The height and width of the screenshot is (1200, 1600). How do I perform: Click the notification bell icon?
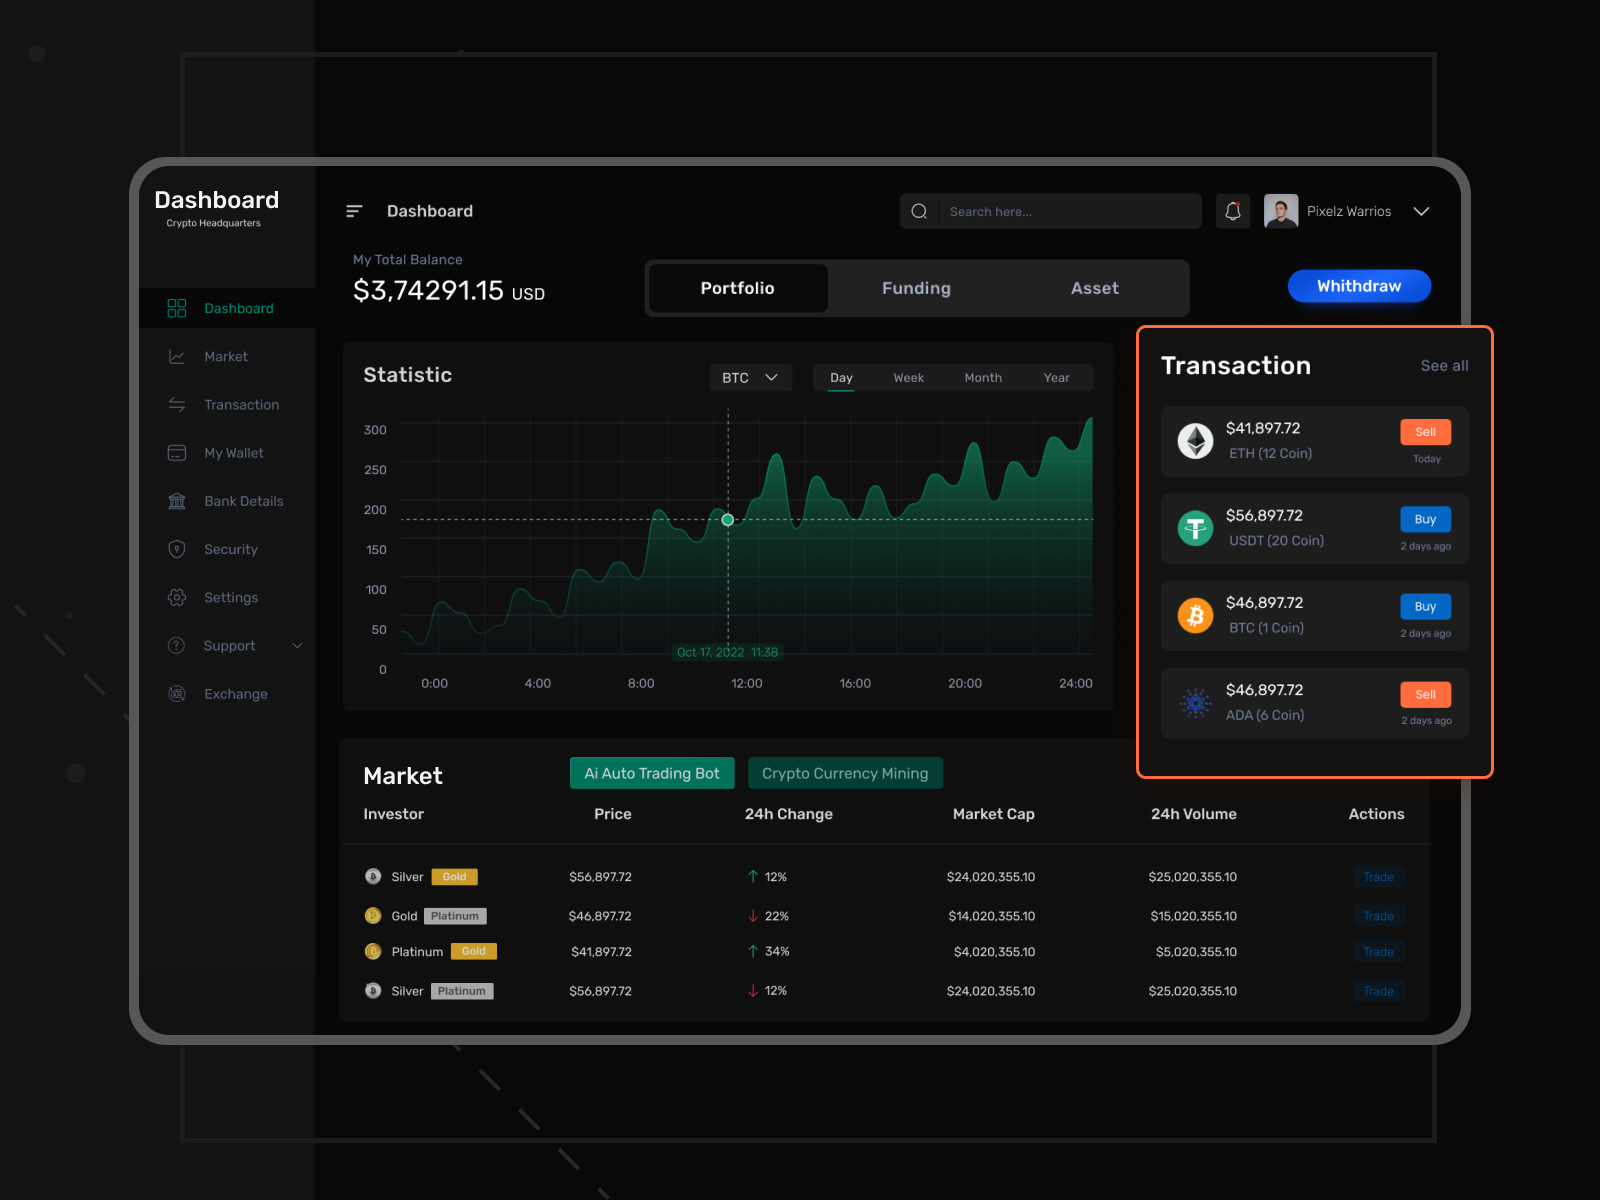[x=1232, y=211]
